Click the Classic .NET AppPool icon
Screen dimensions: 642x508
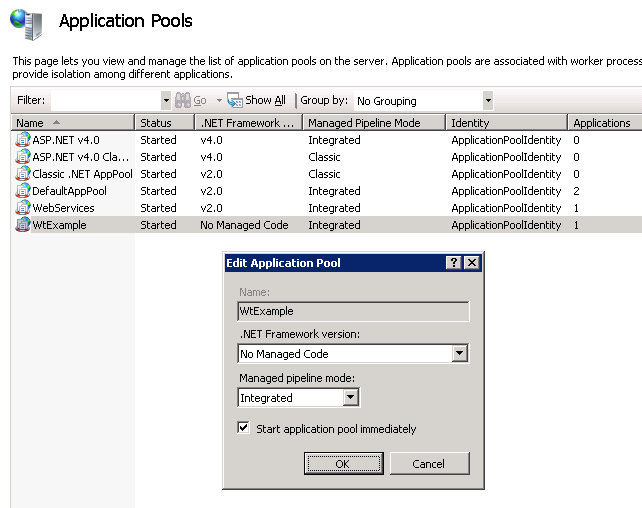point(23,174)
